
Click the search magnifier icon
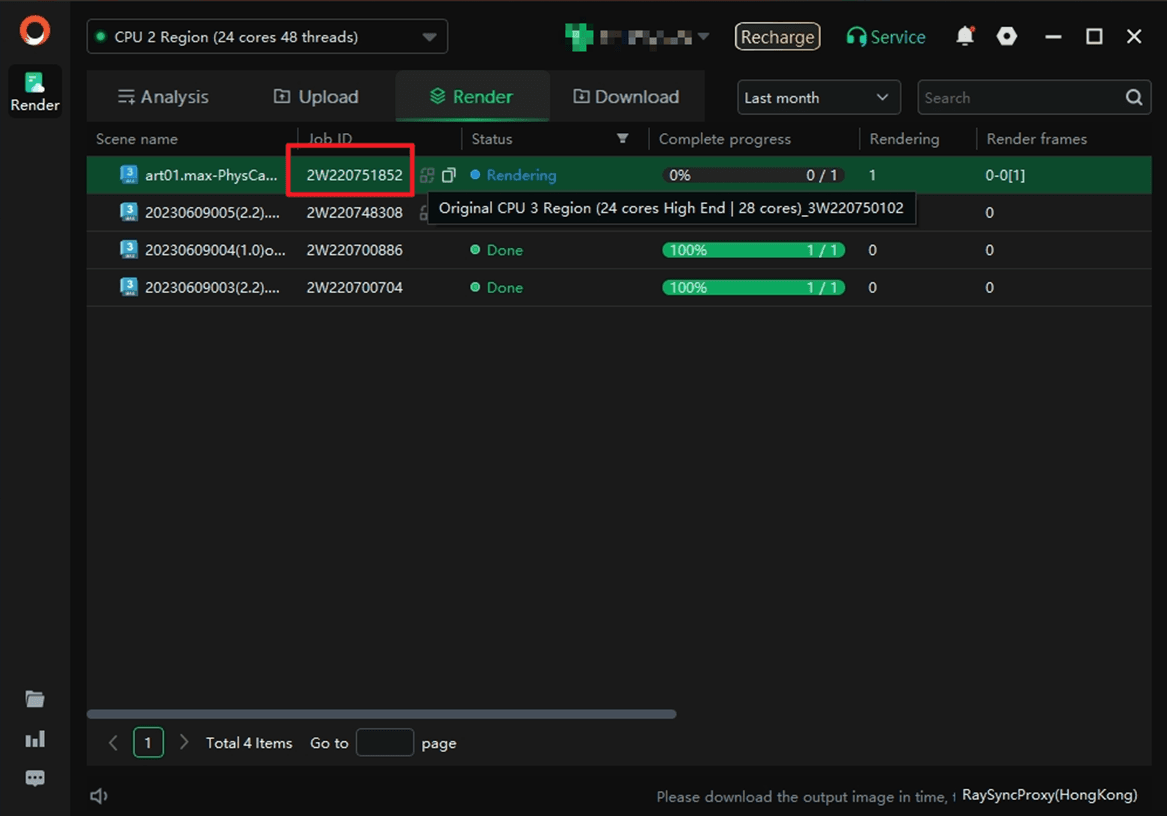[x=1133, y=98]
